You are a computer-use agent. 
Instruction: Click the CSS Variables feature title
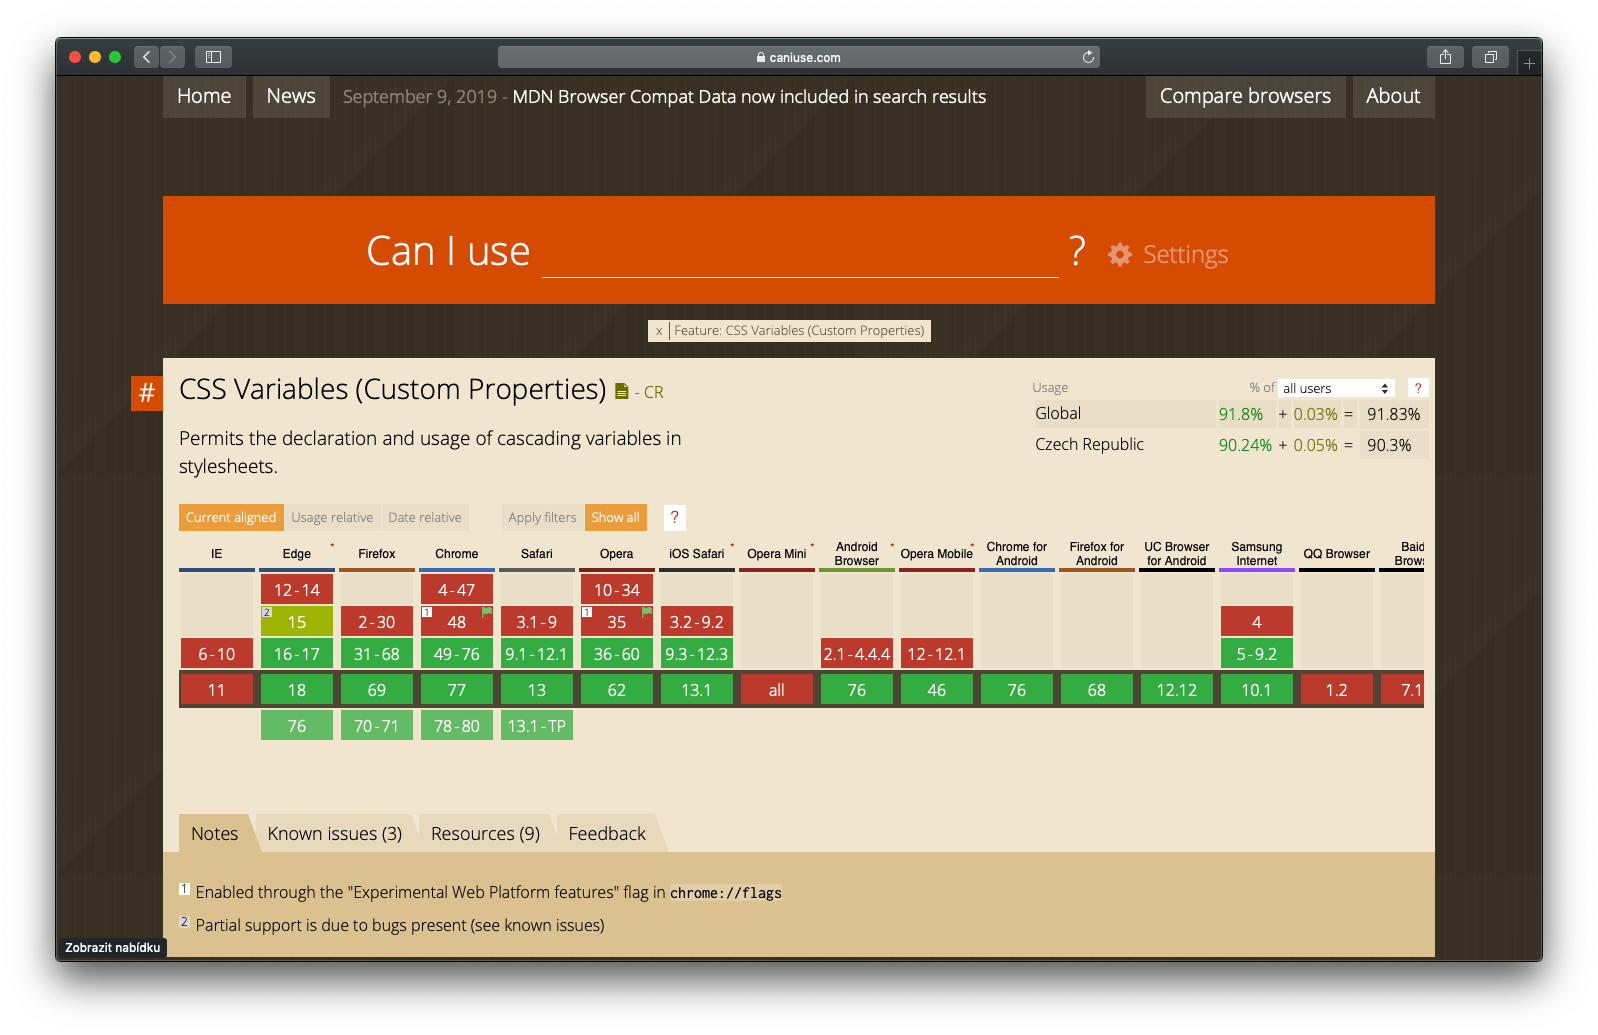coord(393,389)
